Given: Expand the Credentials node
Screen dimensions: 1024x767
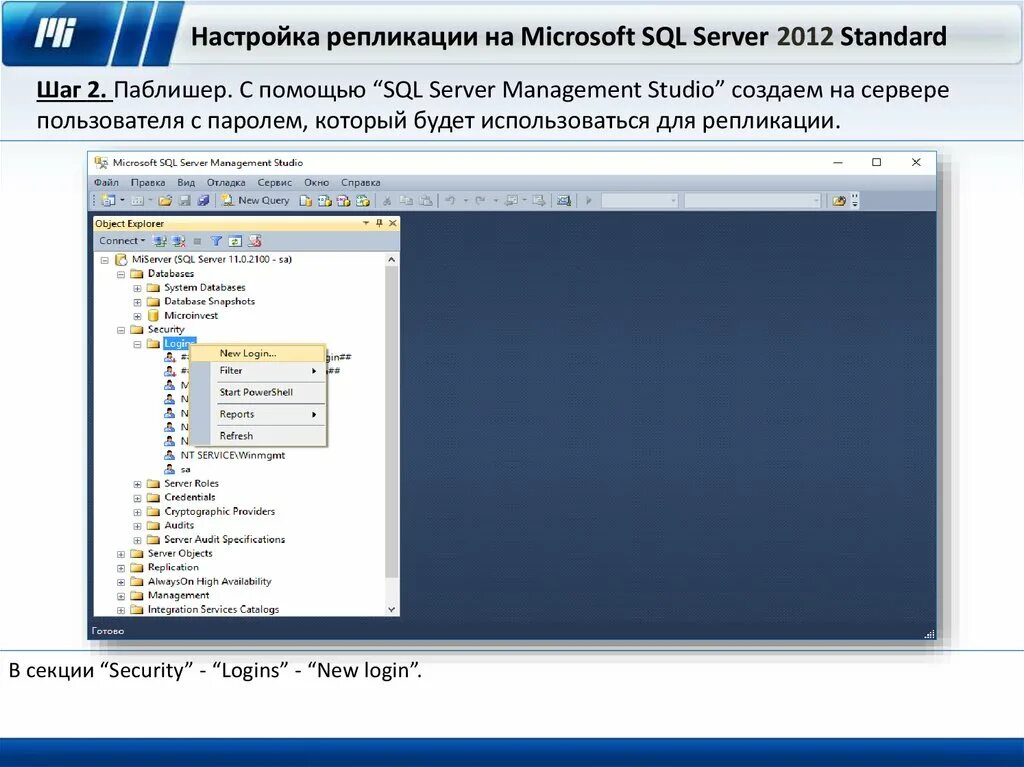Looking at the screenshot, I should click(x=137, y=498).
